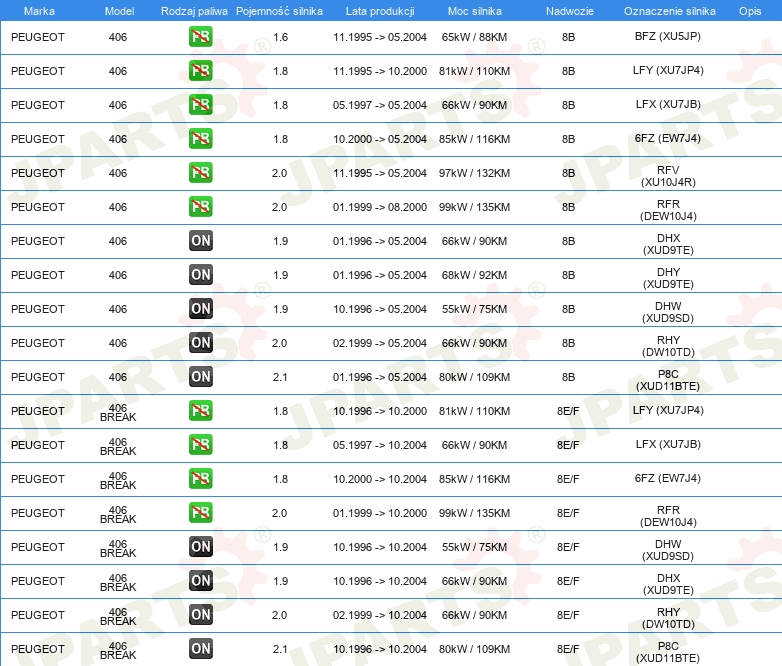Click the date range 01.1999 -> 08.2000

(380, 207)
